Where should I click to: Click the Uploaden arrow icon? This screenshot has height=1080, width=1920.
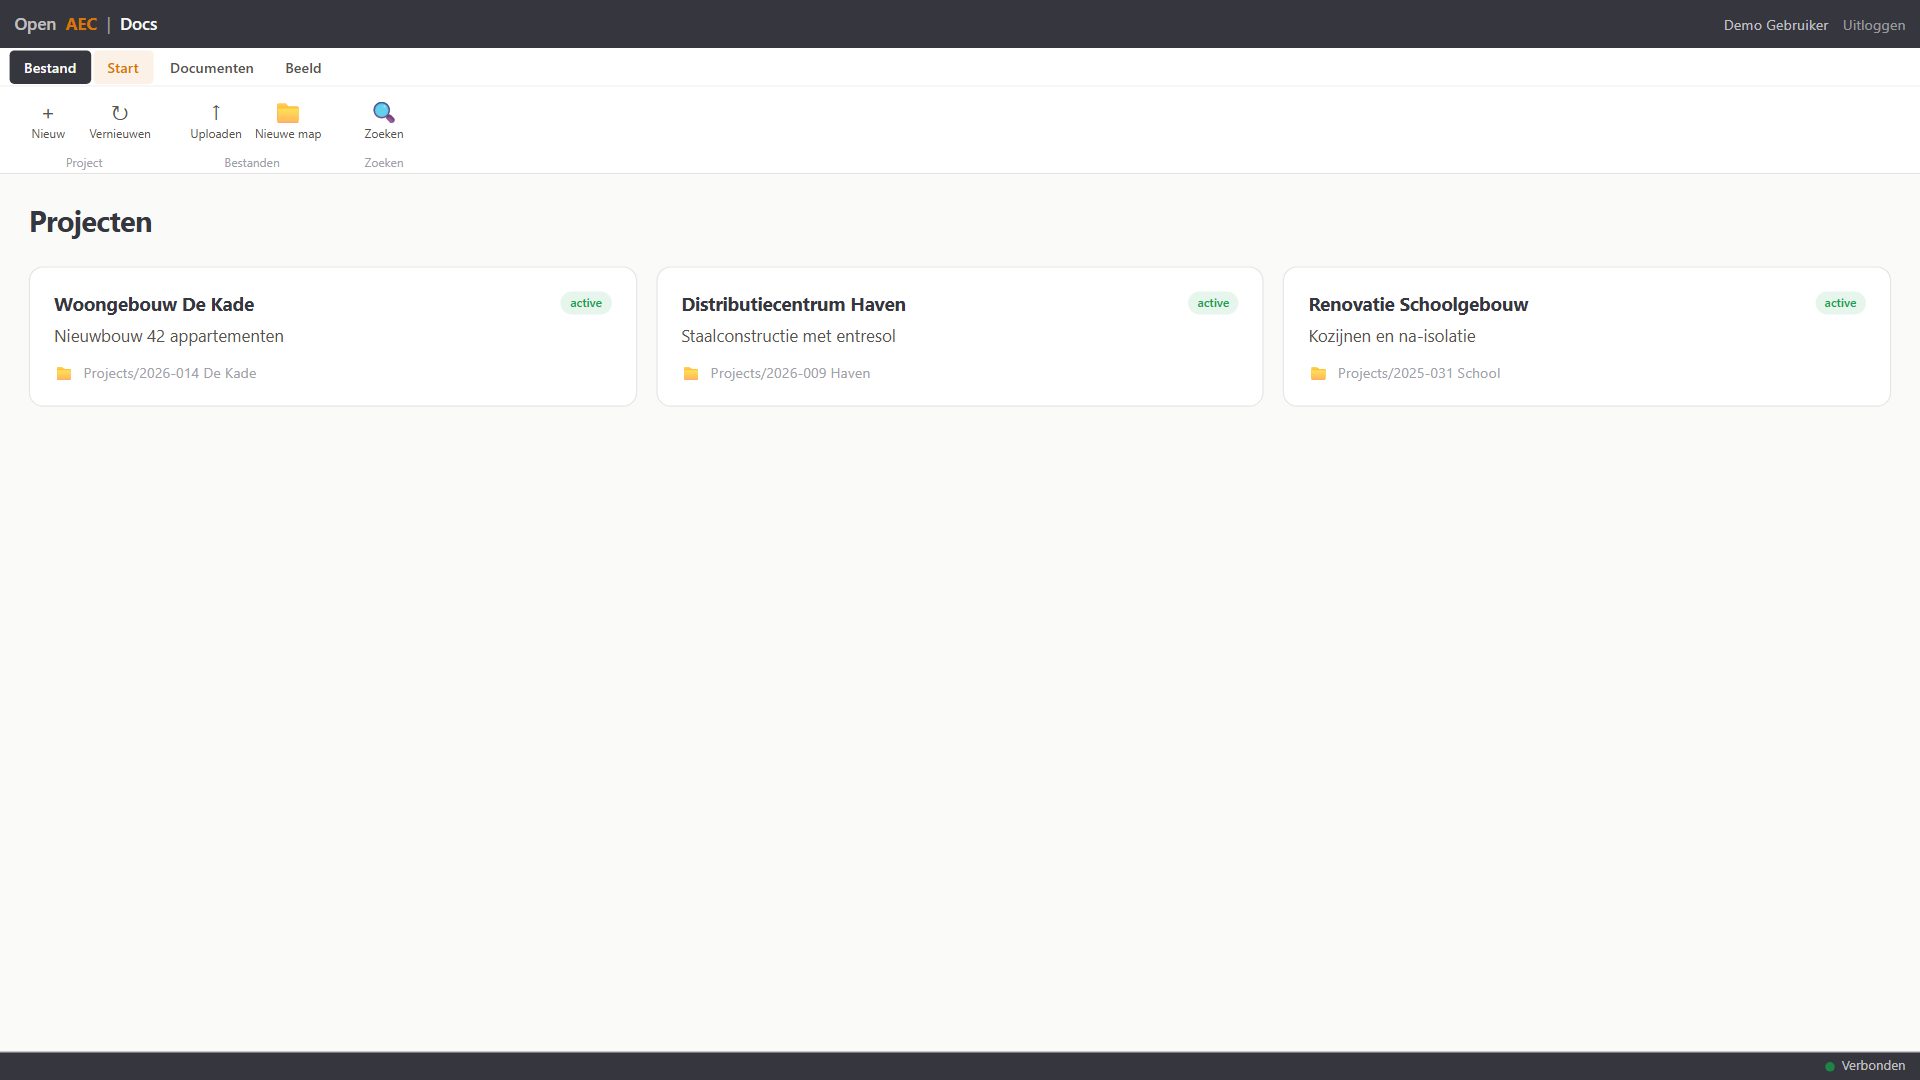pyautogui.click(x=216, y=113)
